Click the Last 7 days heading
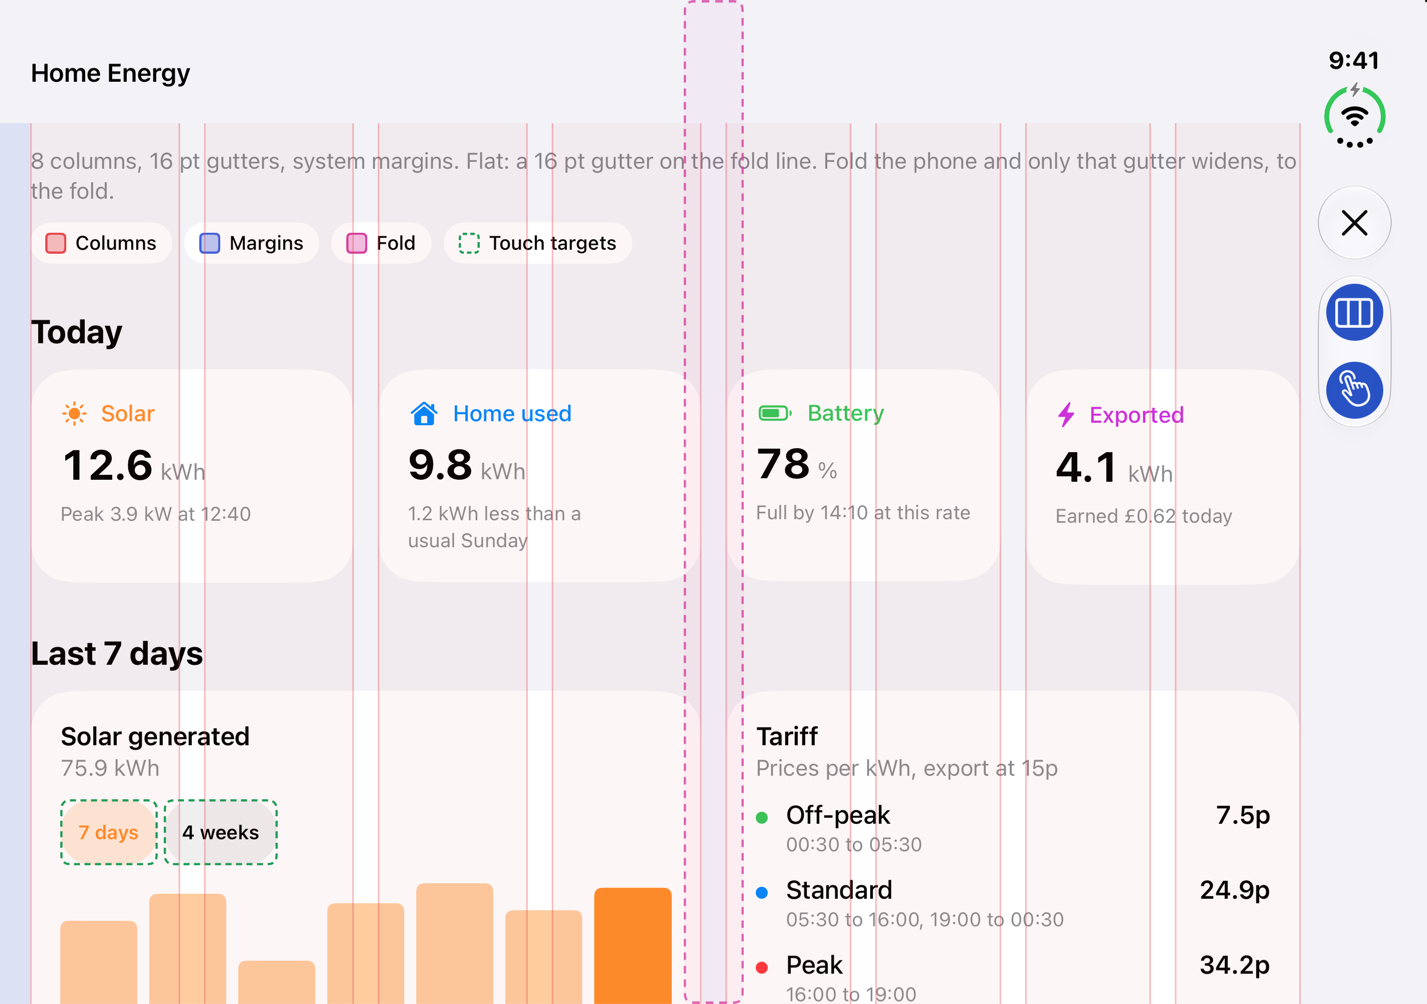Screen dimensions: 1427x1004 (117, 654)
